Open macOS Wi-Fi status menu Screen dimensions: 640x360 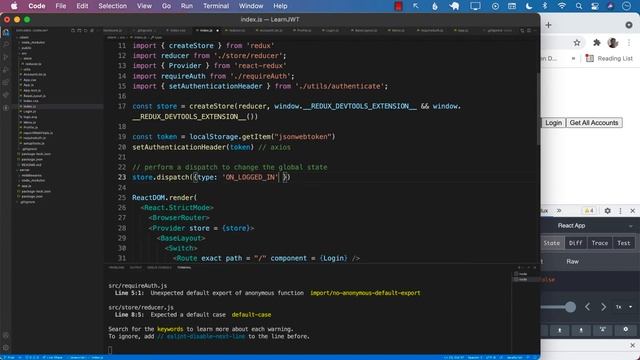click(x=562, y=6)
